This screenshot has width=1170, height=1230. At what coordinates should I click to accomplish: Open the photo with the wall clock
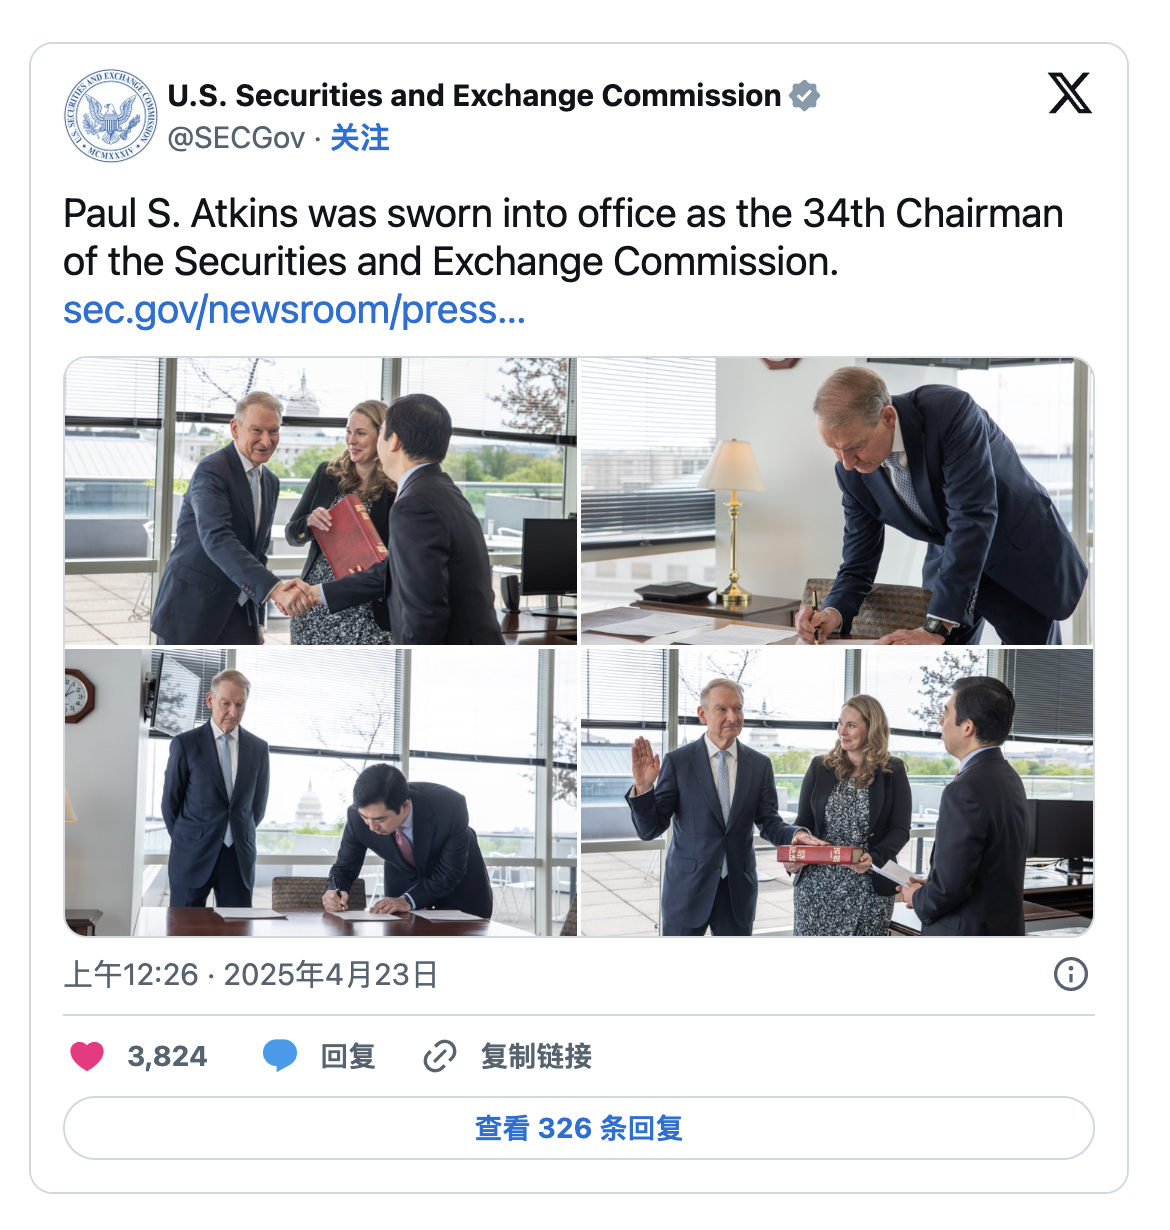click(x=321, y=793)
